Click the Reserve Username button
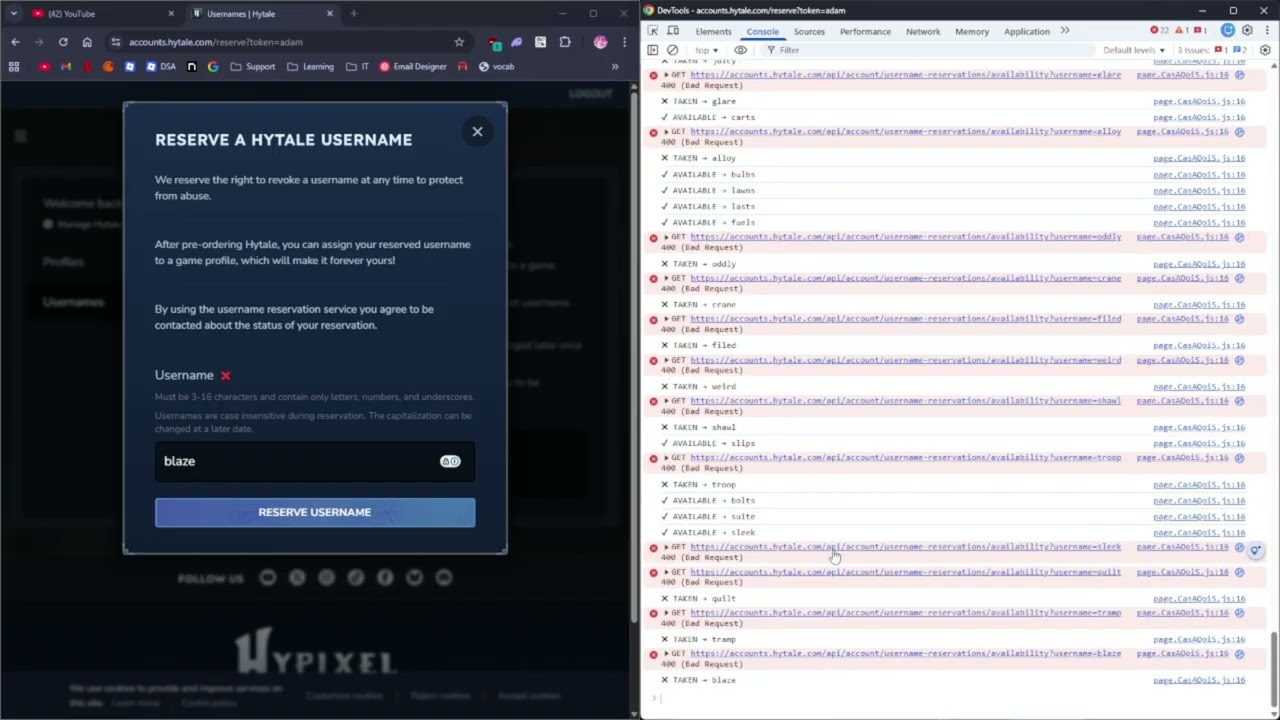This screenshot has width=1280, height=720. coord(315,512)
